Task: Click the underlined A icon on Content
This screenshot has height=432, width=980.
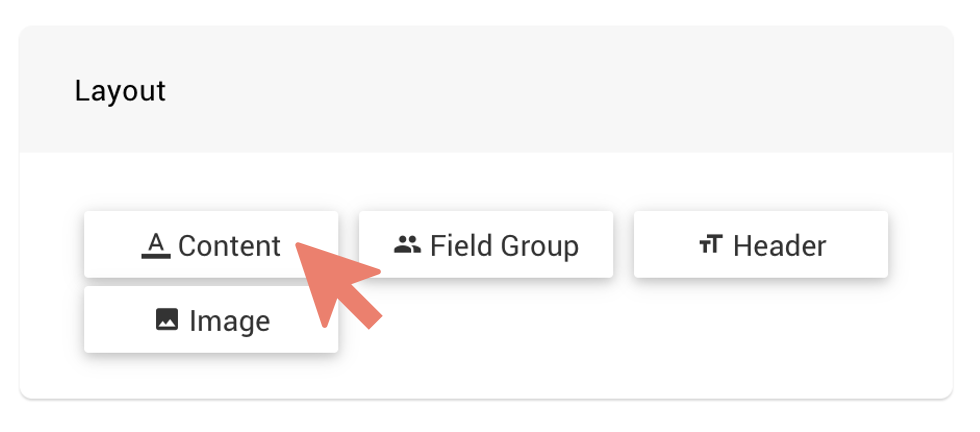Action: click(155, 245)
